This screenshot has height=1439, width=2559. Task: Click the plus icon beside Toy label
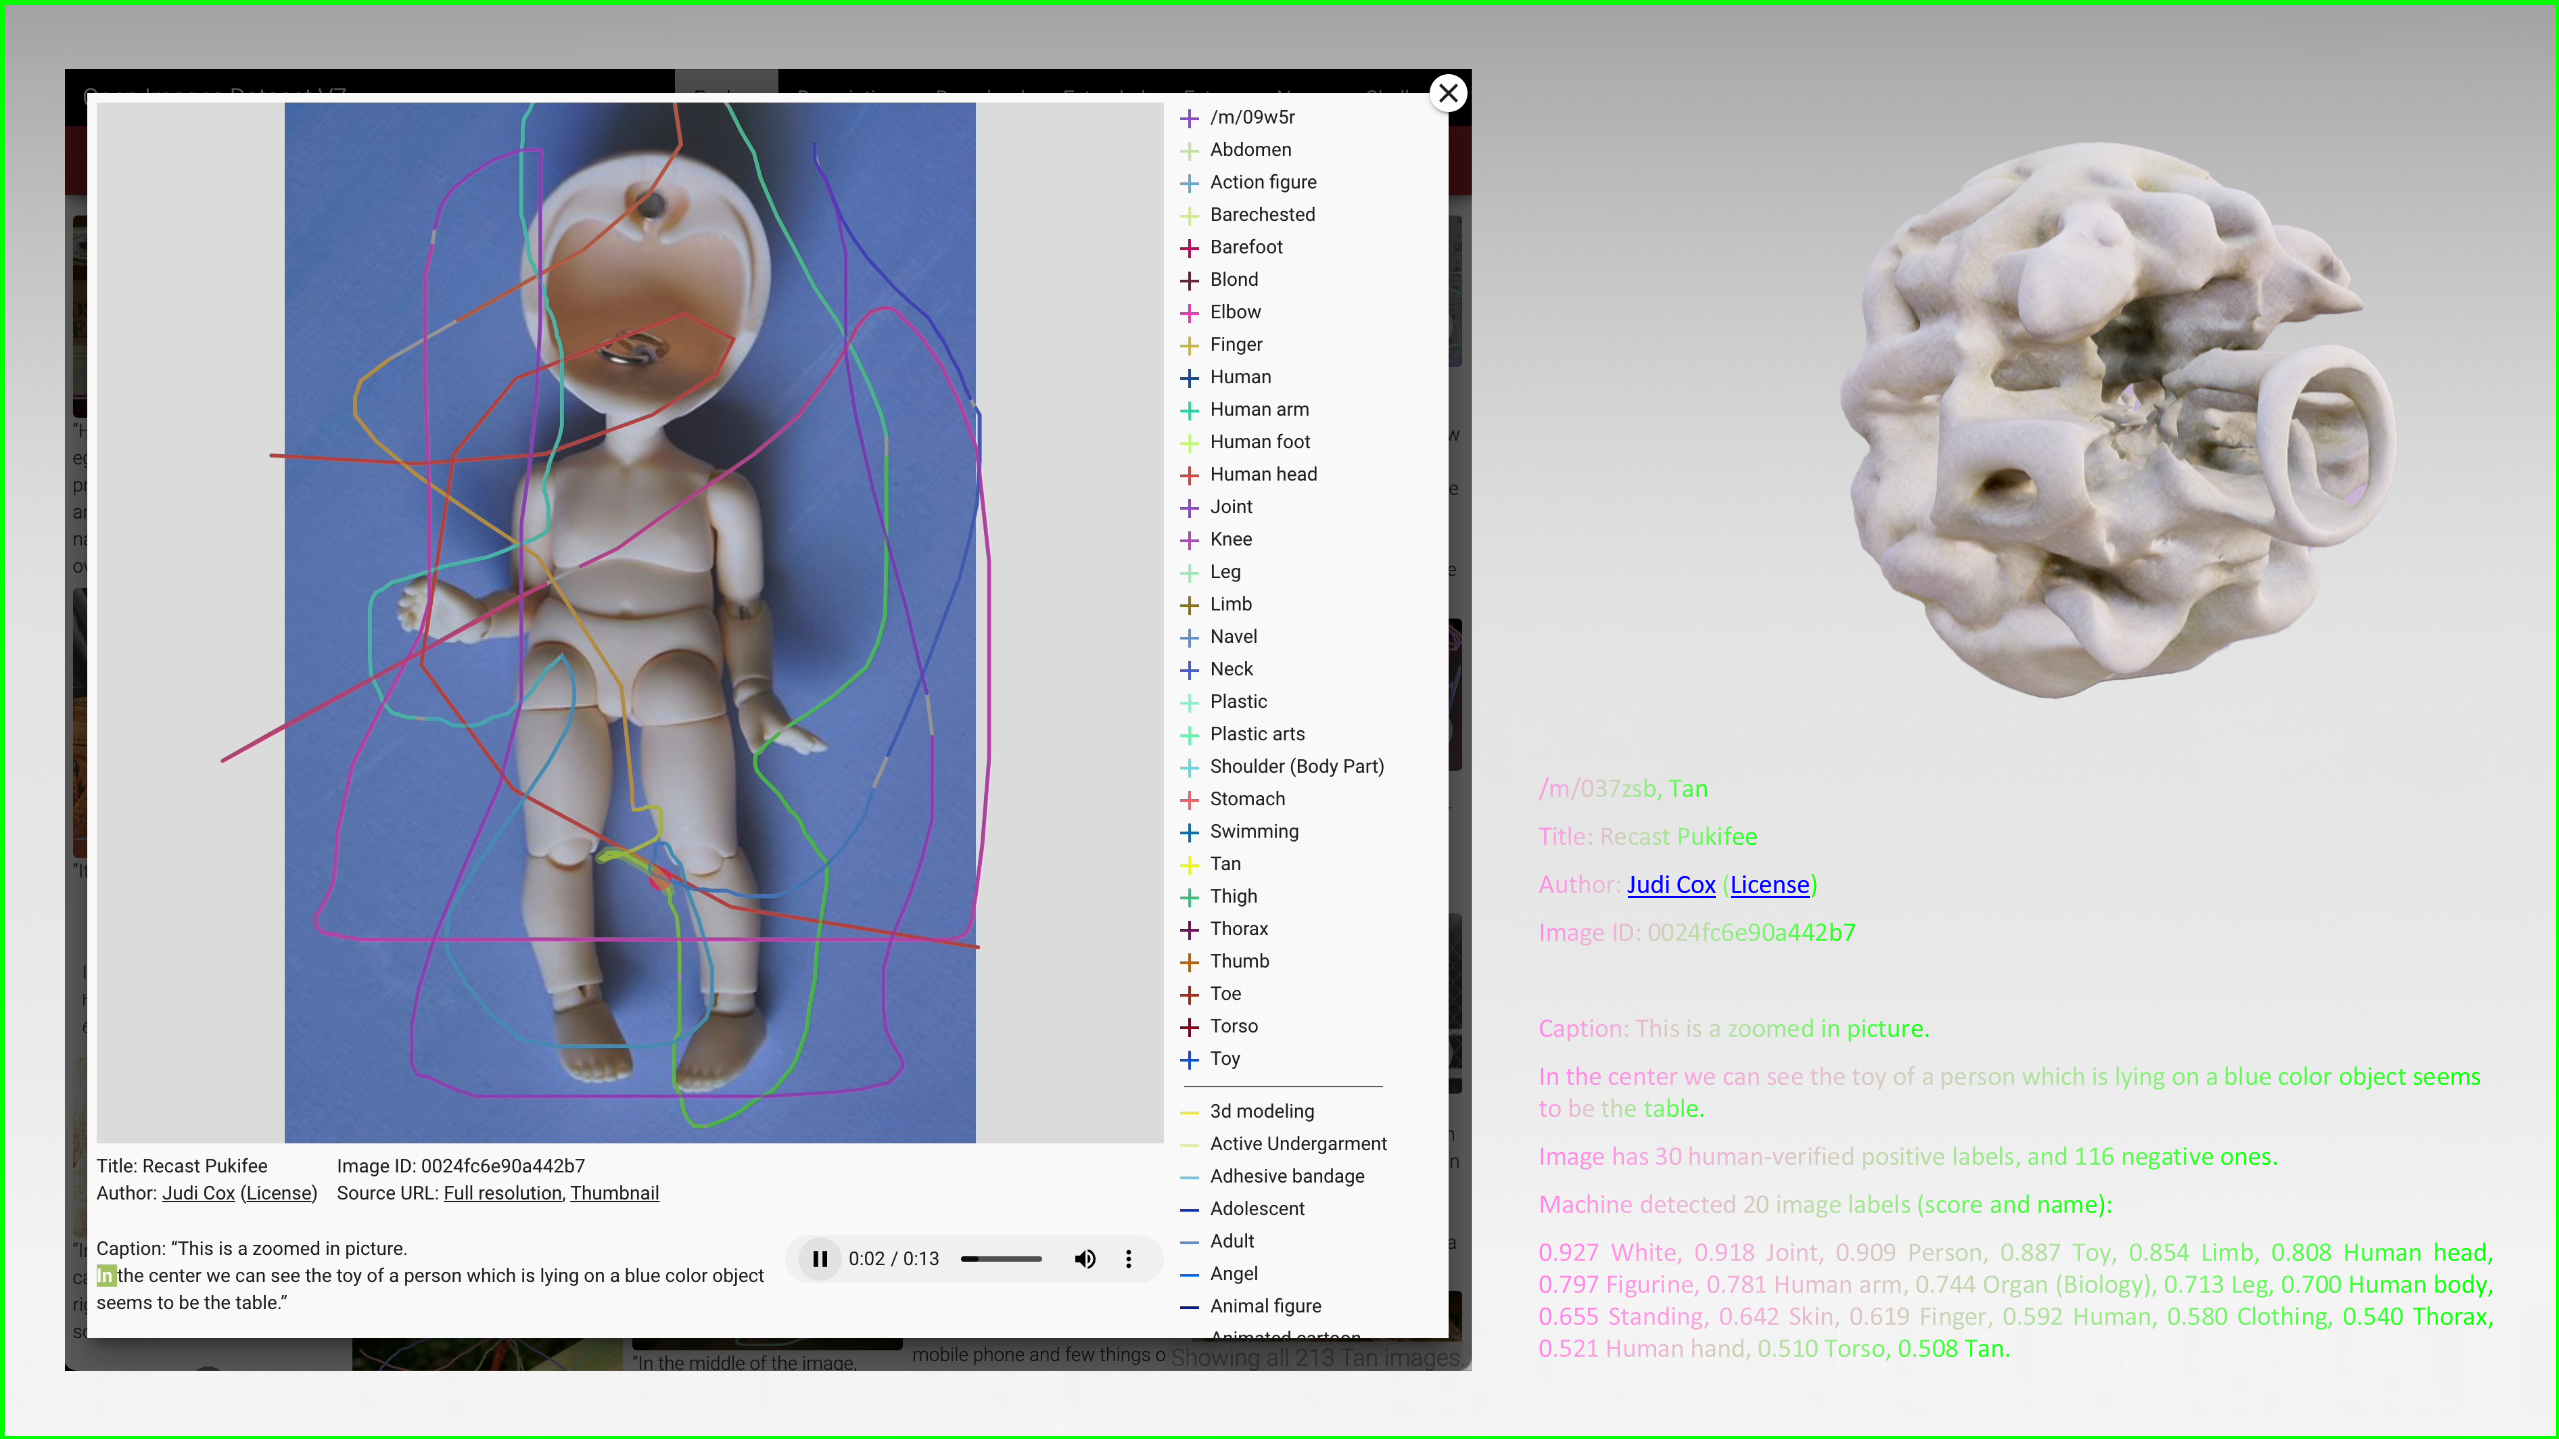coord(1189,1059)
